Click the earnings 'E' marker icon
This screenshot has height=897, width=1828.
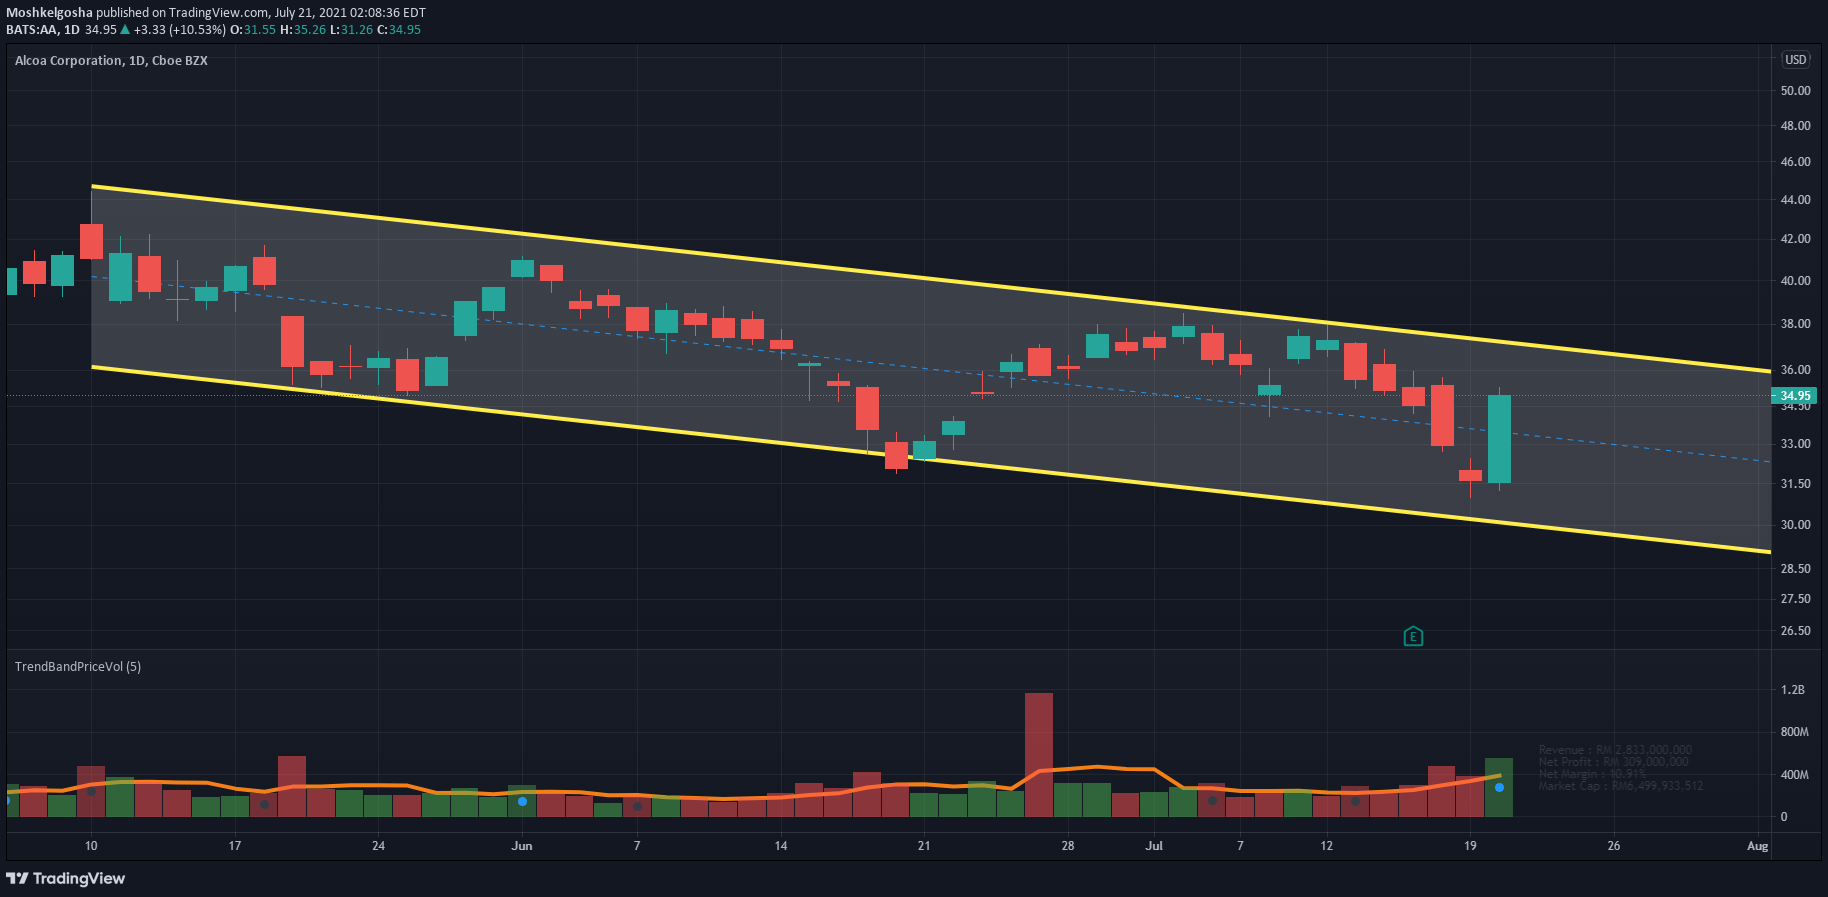click(x=1413, y=636)
